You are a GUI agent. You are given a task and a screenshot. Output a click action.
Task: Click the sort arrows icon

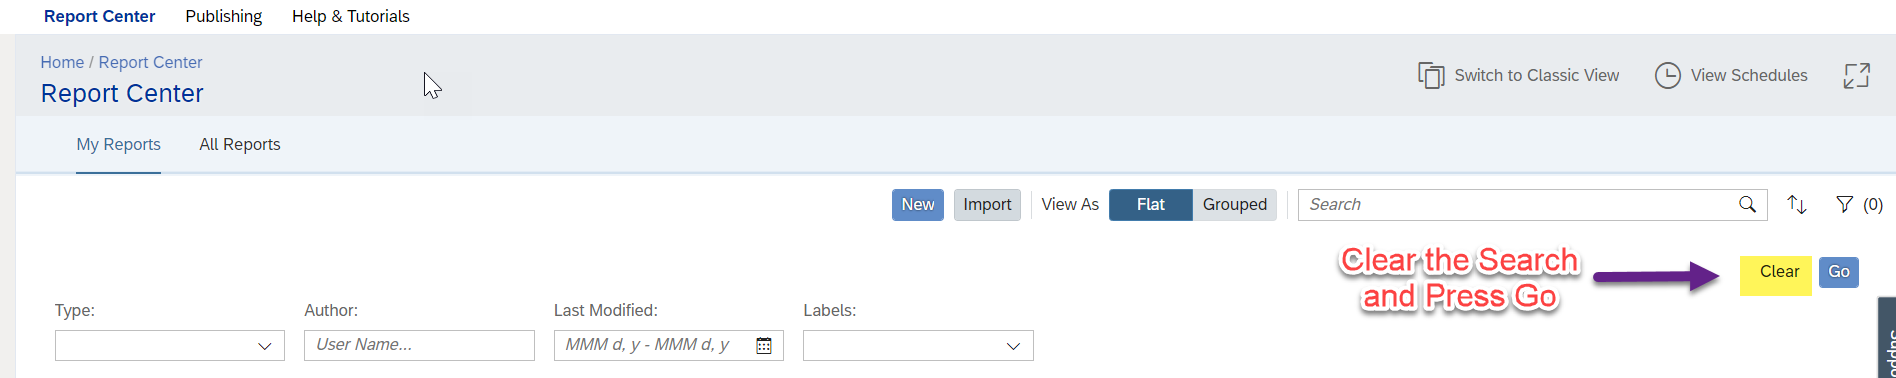(x=1797, y=204)
